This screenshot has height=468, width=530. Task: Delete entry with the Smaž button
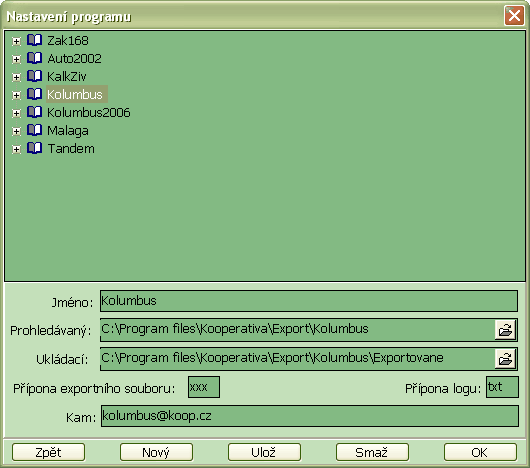point(372,452)
